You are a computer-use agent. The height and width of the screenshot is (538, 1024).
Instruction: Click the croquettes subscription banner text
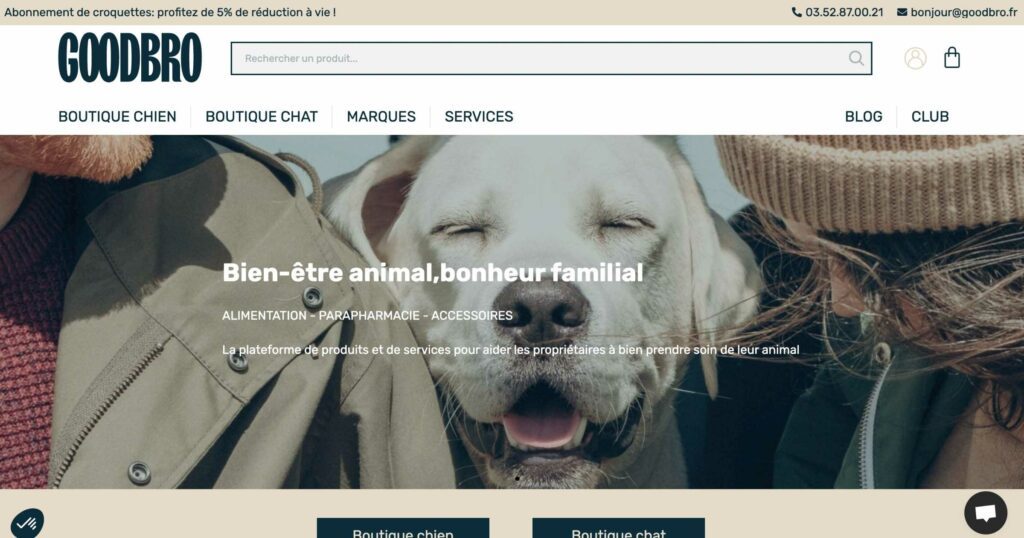tap(170, 12)
